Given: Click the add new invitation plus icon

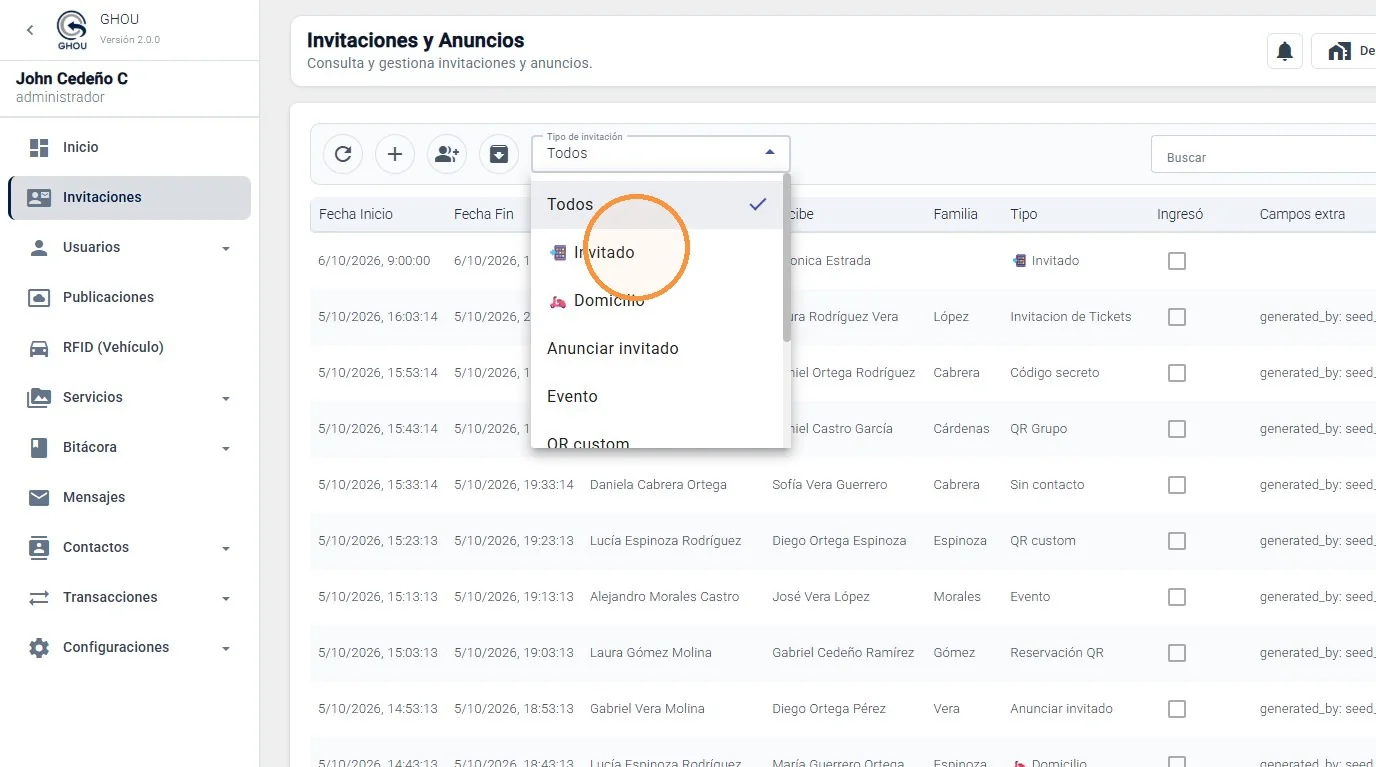Looking at the screenshot, I should (395, 154).
